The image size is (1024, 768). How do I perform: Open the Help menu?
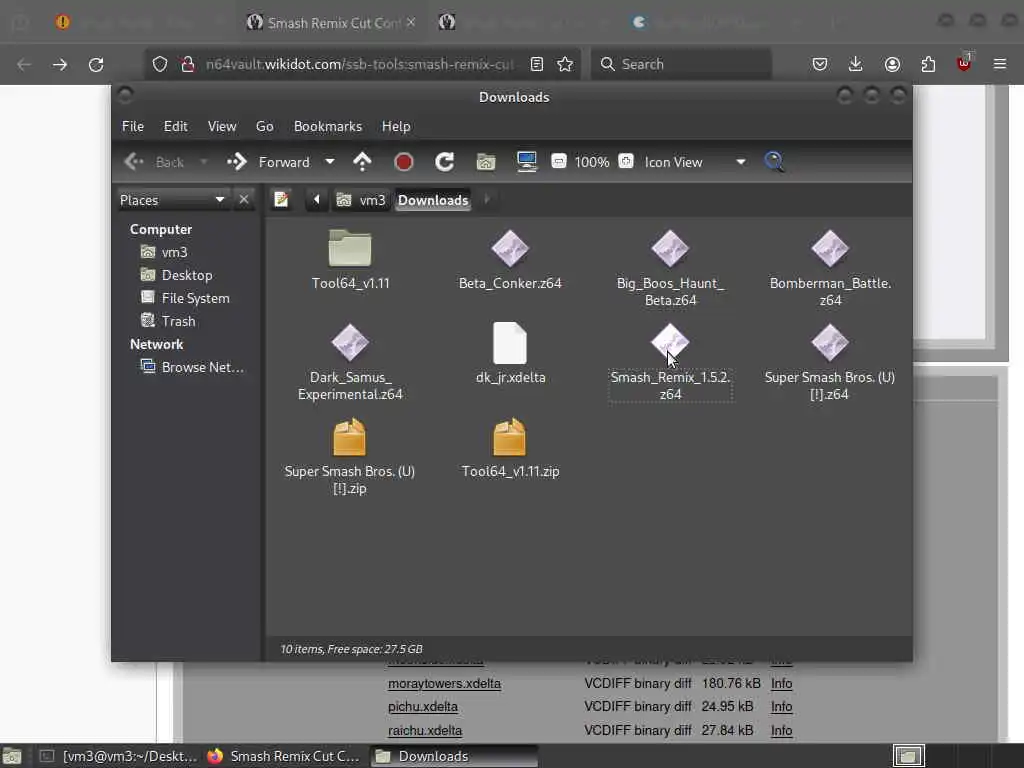click(x=396, y=126)
